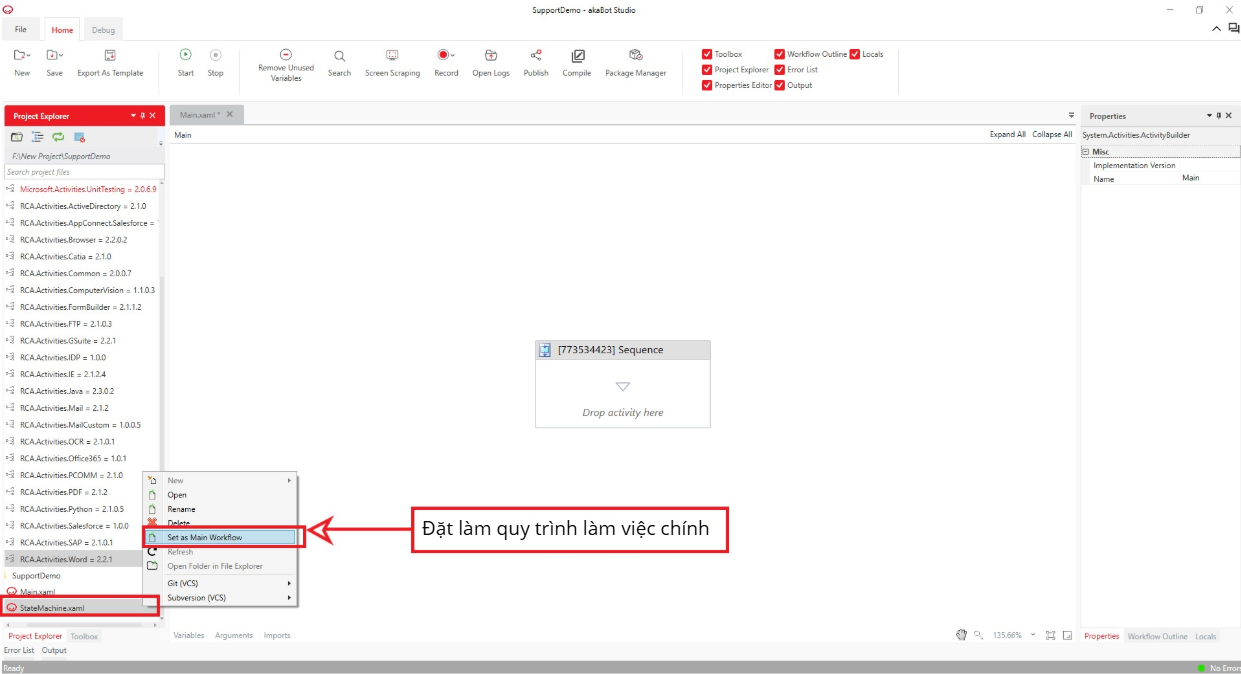Open the Arguments panel

(x=234, y=635)
